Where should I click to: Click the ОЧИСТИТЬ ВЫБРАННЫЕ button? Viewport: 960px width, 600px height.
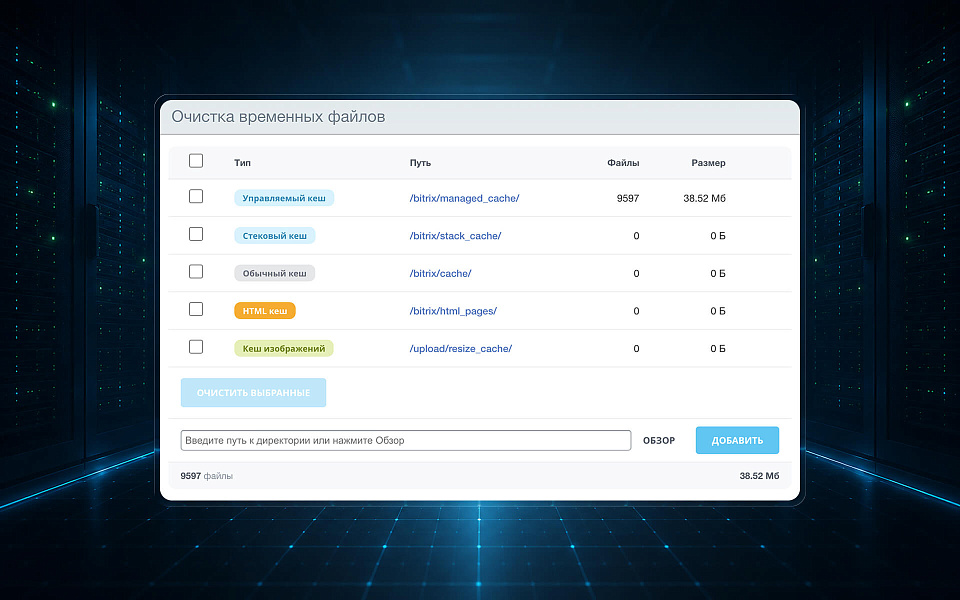253,392
